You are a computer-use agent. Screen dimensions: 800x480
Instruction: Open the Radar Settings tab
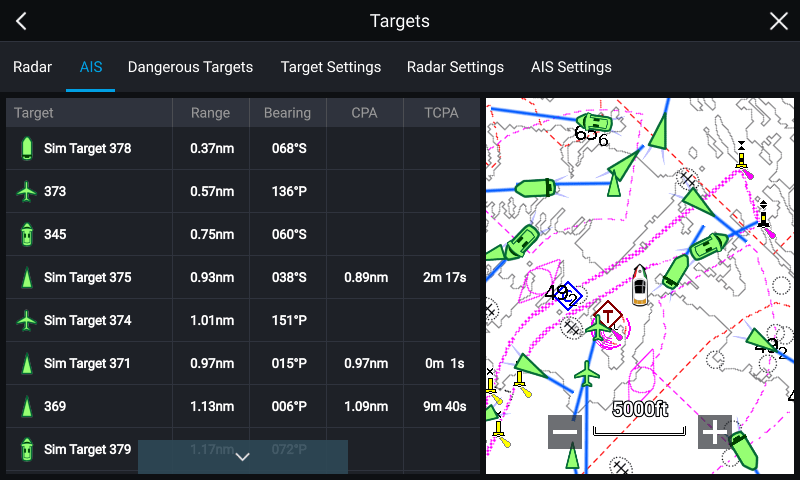[x=455, y=67]
